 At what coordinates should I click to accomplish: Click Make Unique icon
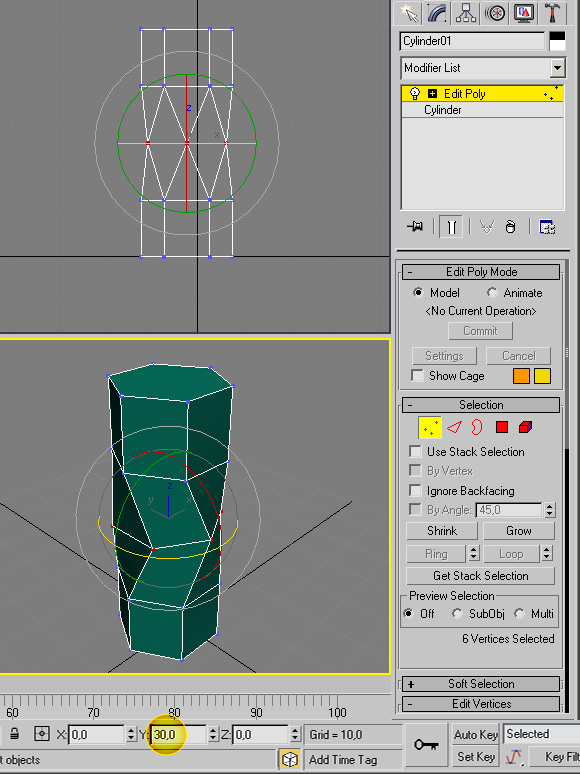tap(487, 227)
